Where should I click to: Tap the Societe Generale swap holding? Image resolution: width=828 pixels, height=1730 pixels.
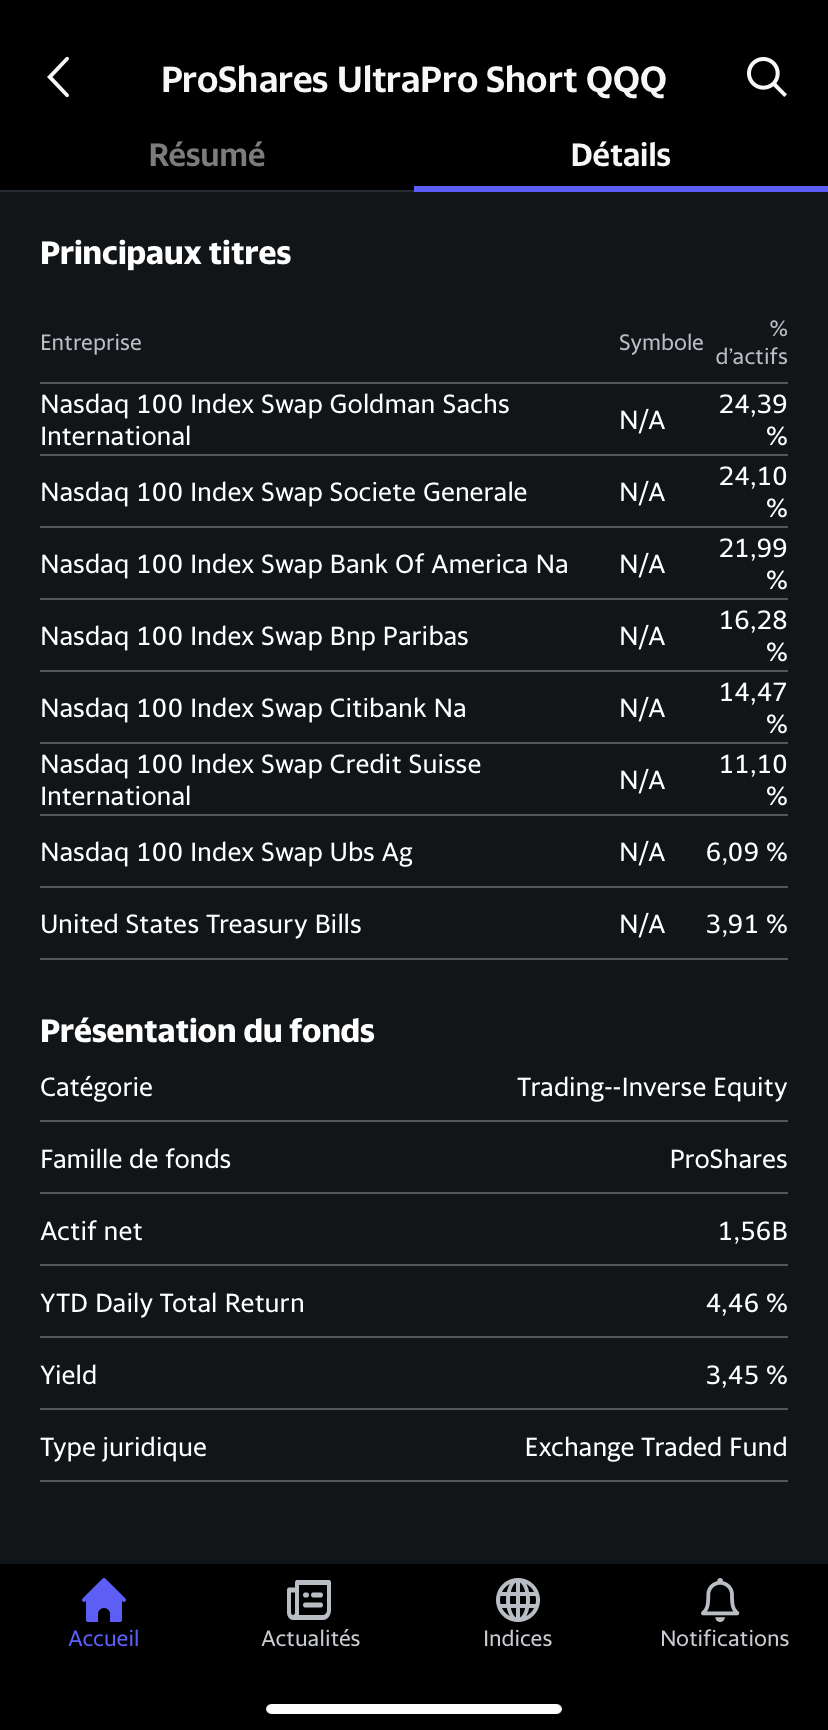[284, 492]
